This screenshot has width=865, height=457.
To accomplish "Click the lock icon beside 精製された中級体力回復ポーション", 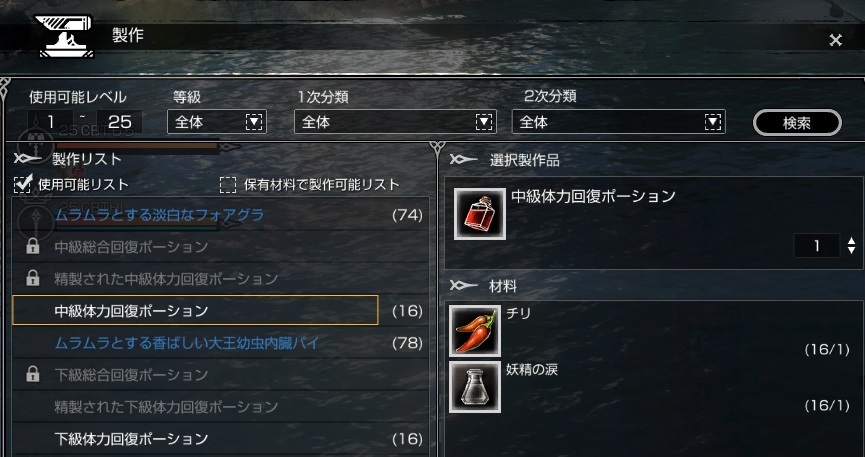I will (33, 279).
